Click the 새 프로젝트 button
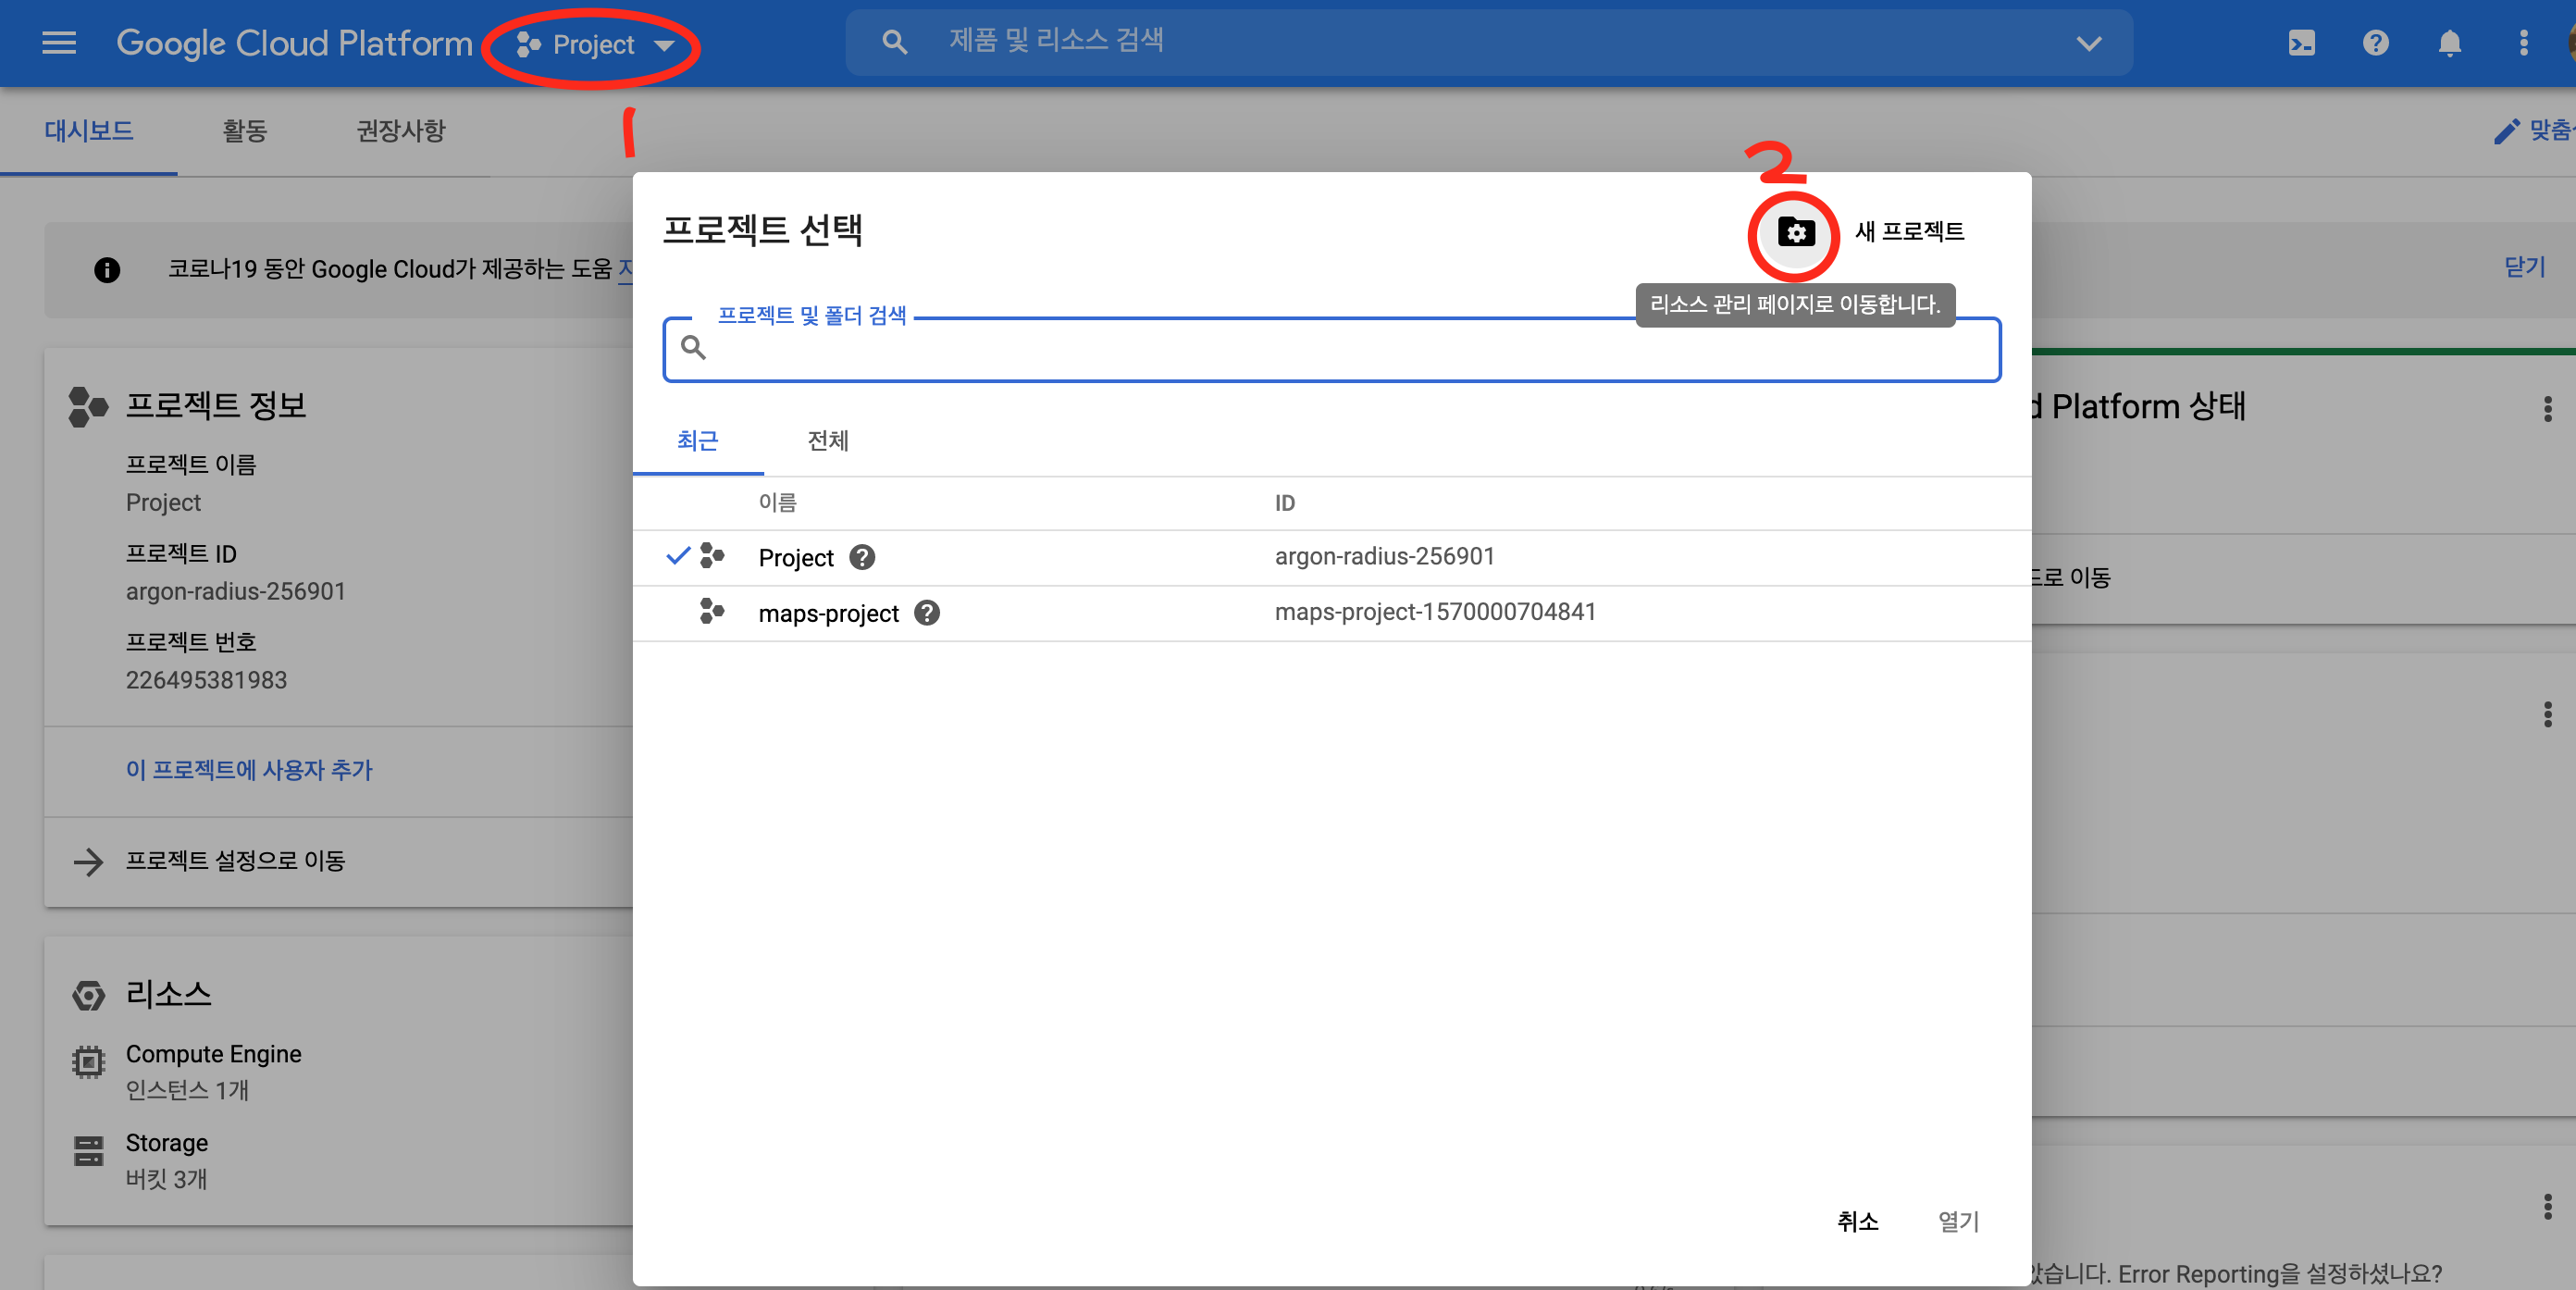Image resolution: width=2576 pixels, height=1290 pixels. (1908, 232)
